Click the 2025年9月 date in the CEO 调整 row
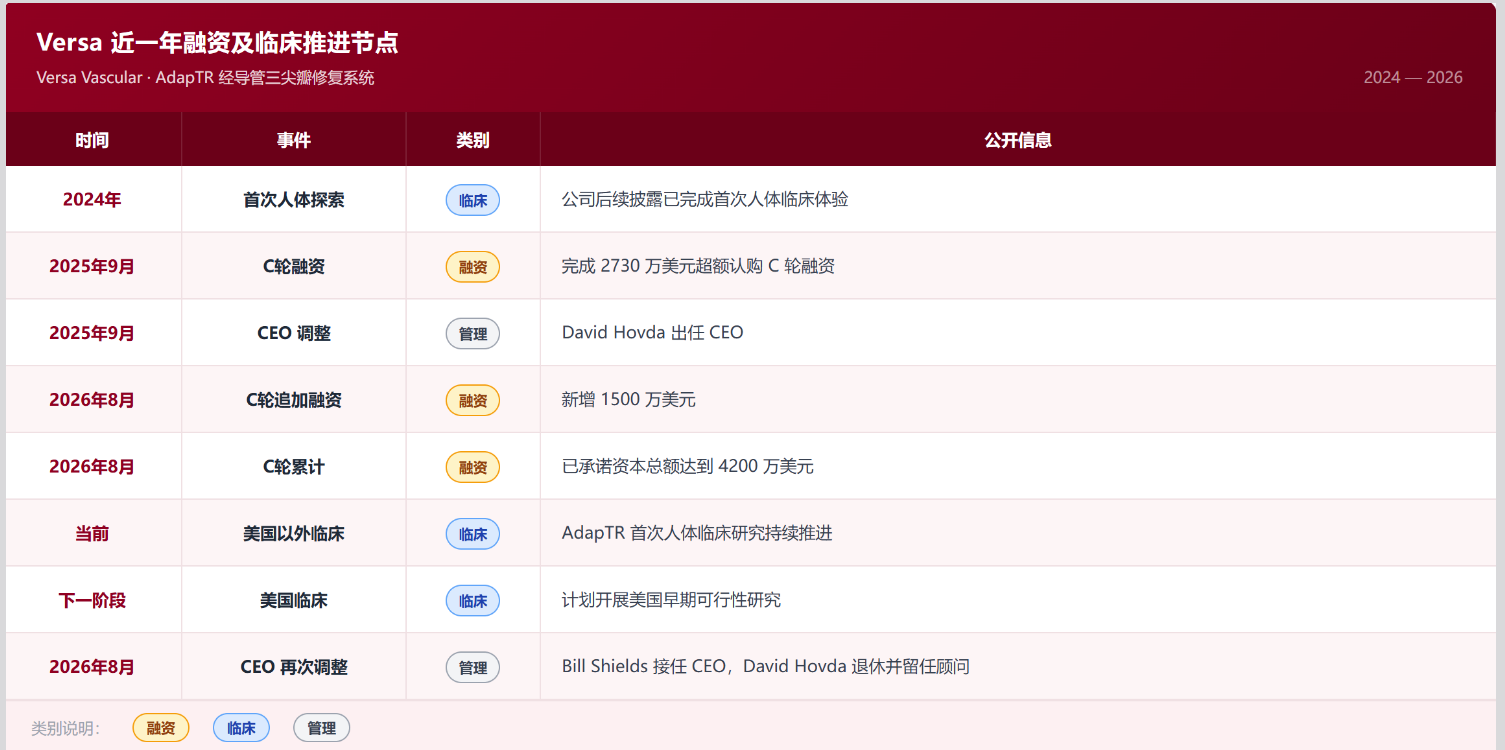This screenshot has height=750, width=1505. pyautogui.click(x=92, y=333)
